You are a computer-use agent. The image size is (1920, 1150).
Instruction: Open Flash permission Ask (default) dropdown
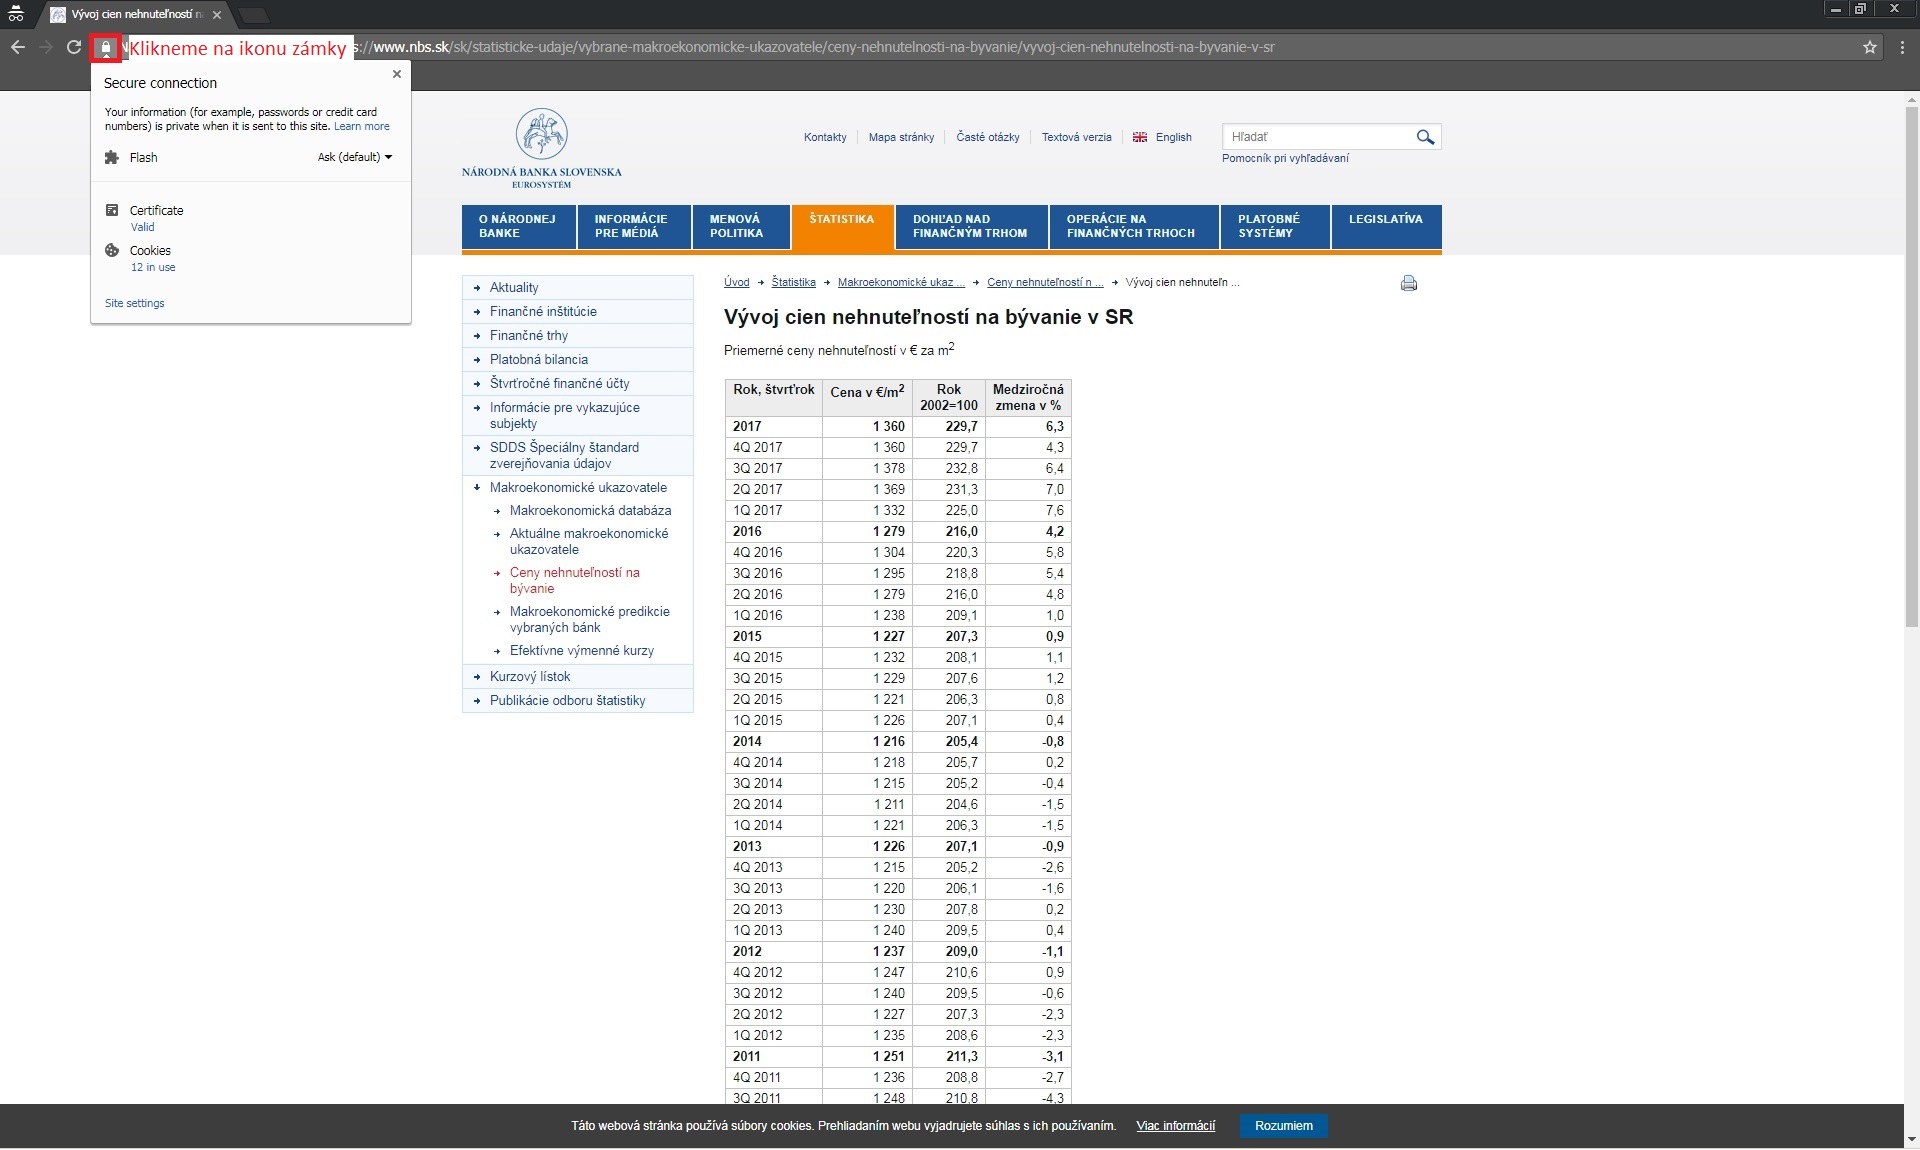355,157
